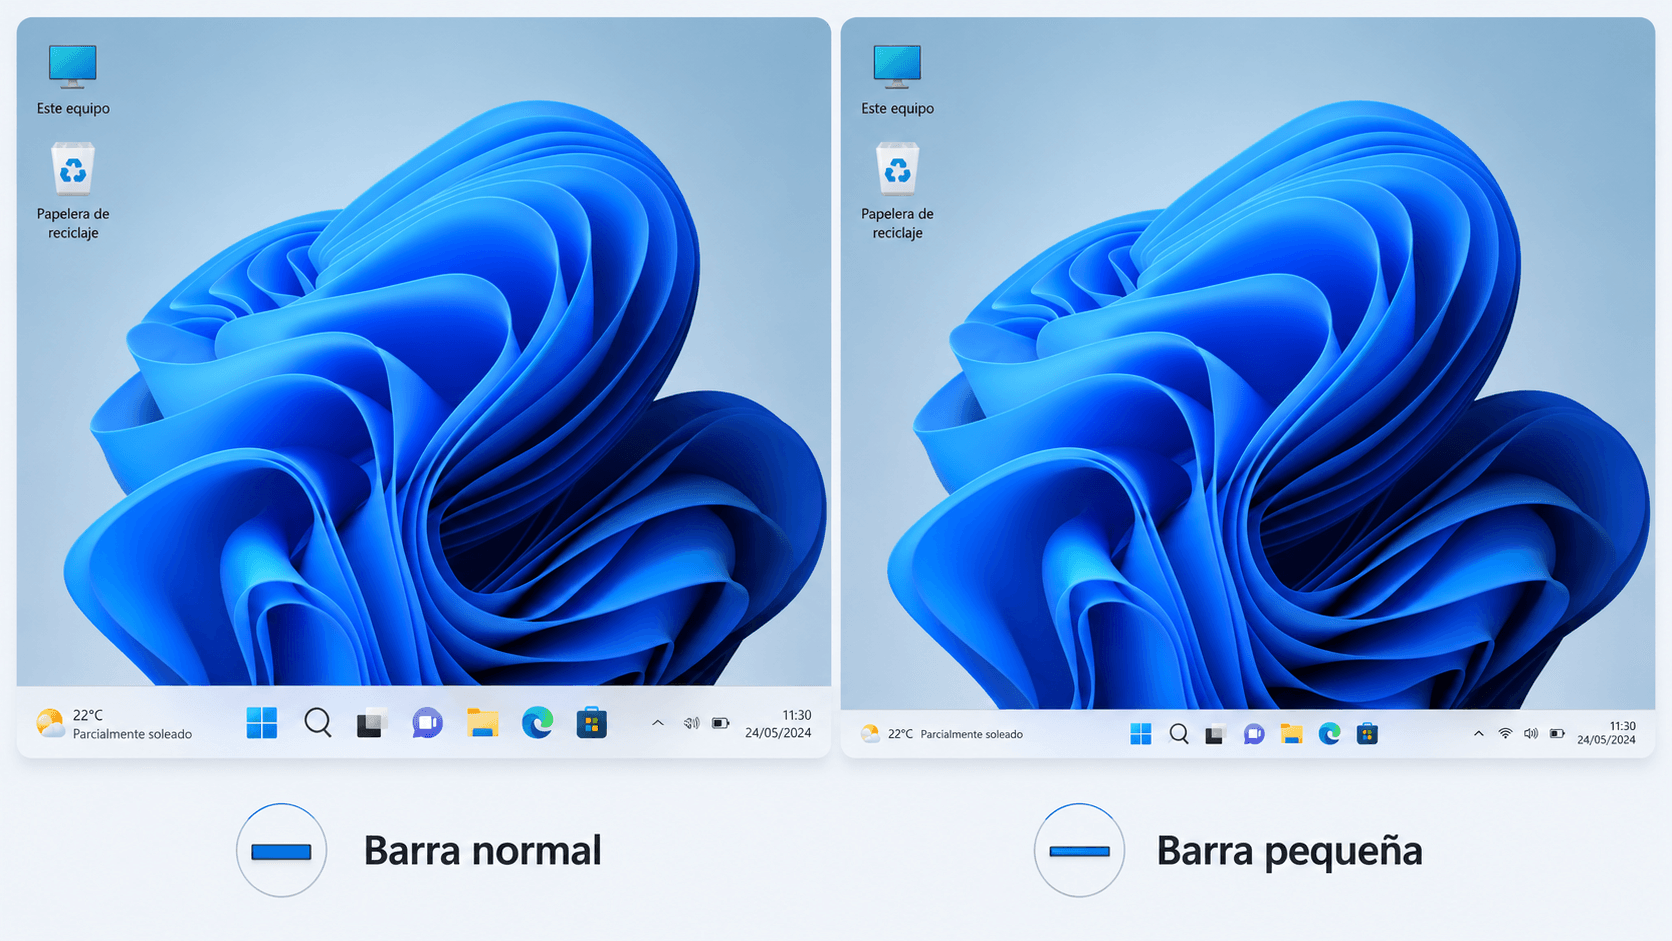Click the Wi-Fi icon on the small taskbar
This screenshot has height=941, width=1672.
click(1505, 734)
